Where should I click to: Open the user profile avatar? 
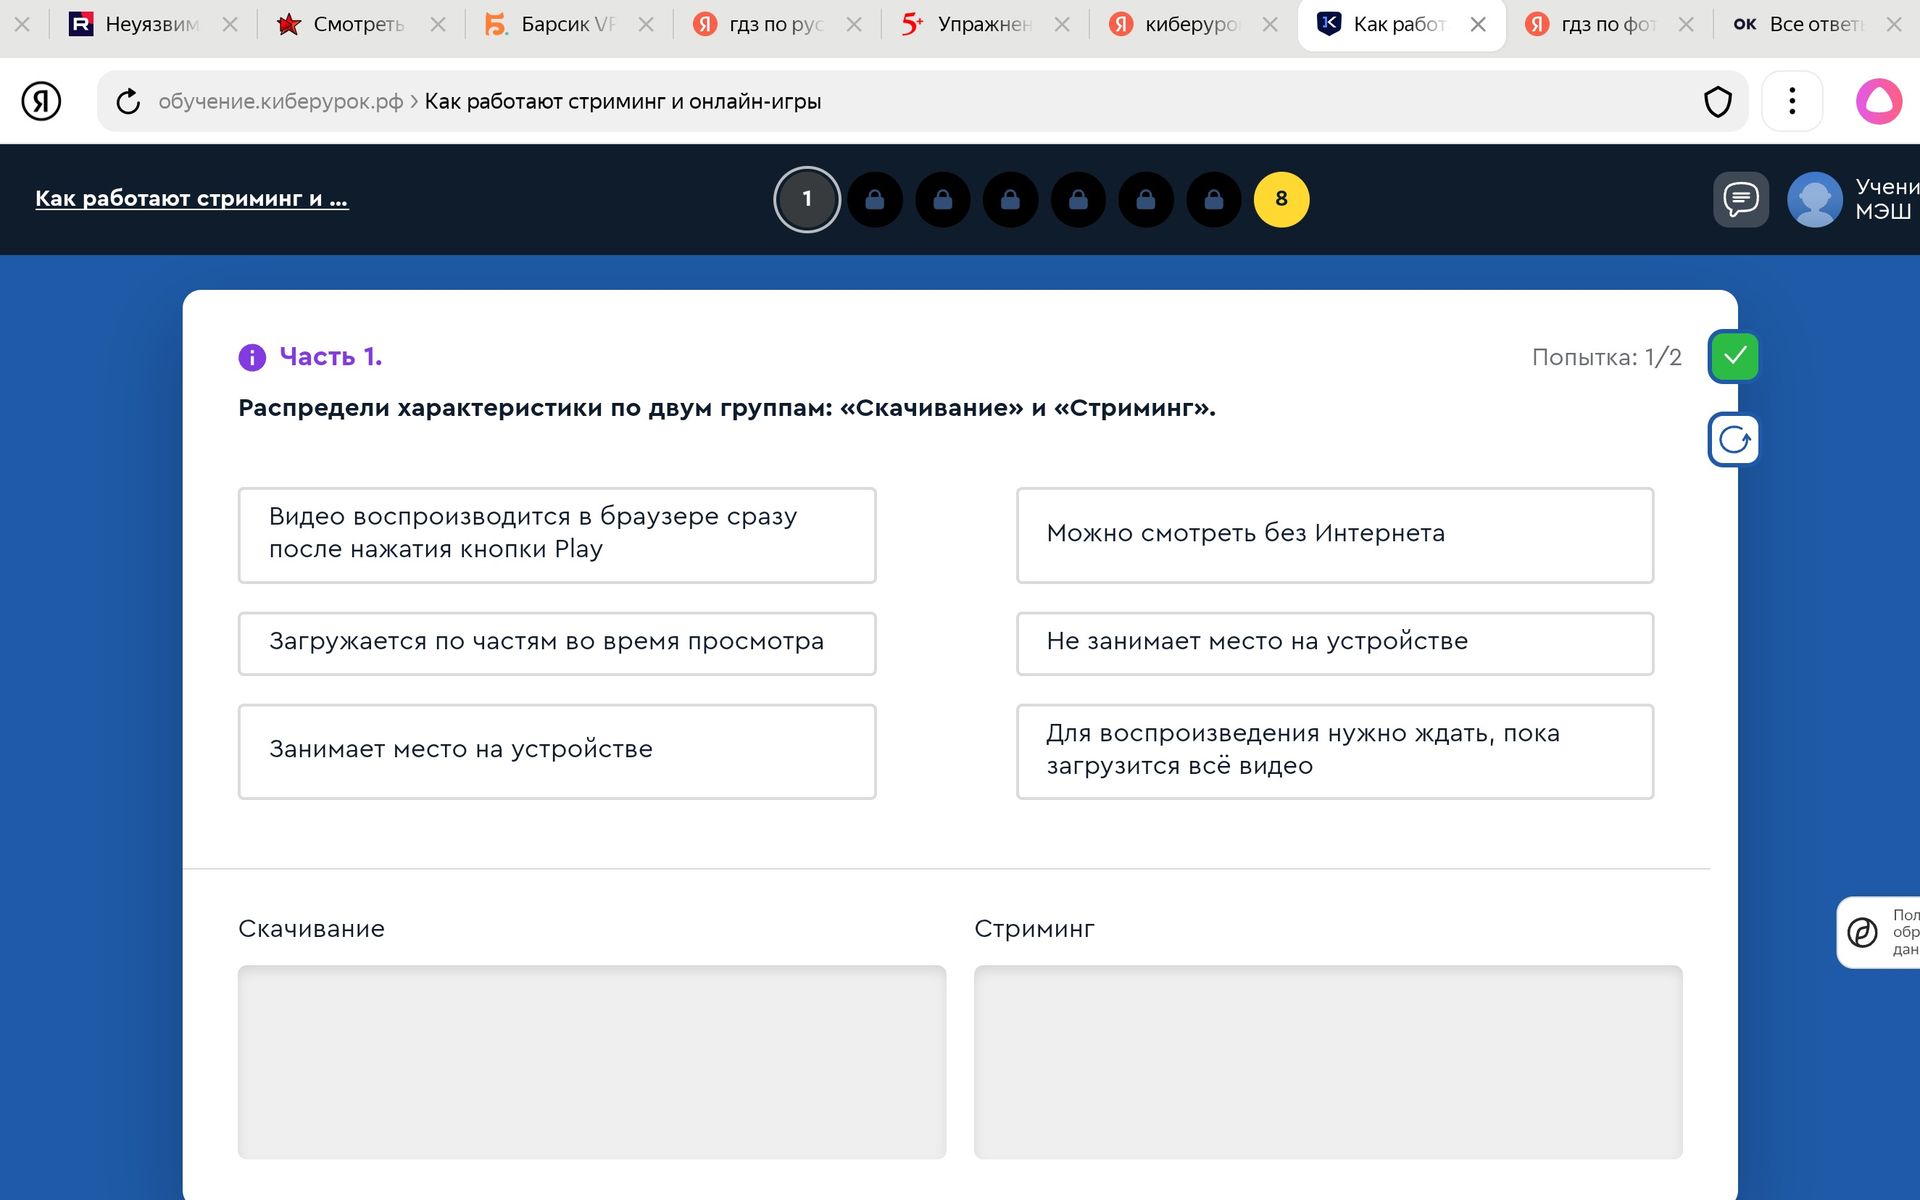(x=1814, y=199)
